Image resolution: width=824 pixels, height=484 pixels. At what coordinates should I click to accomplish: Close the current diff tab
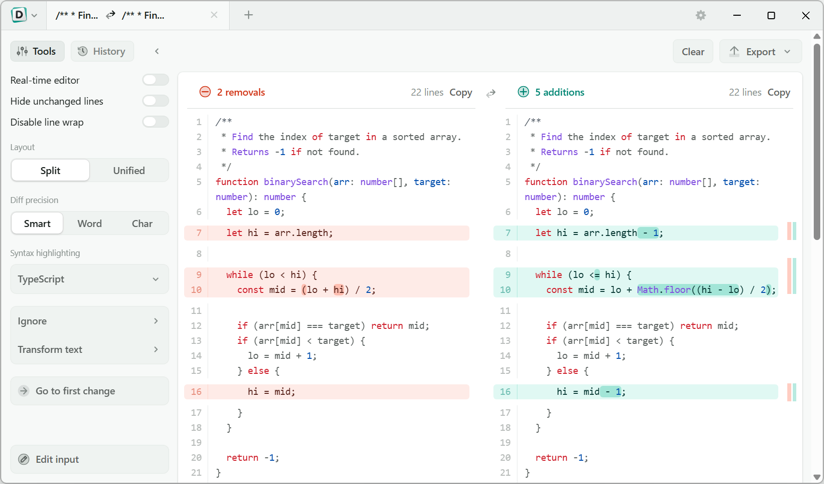point(214,15)
